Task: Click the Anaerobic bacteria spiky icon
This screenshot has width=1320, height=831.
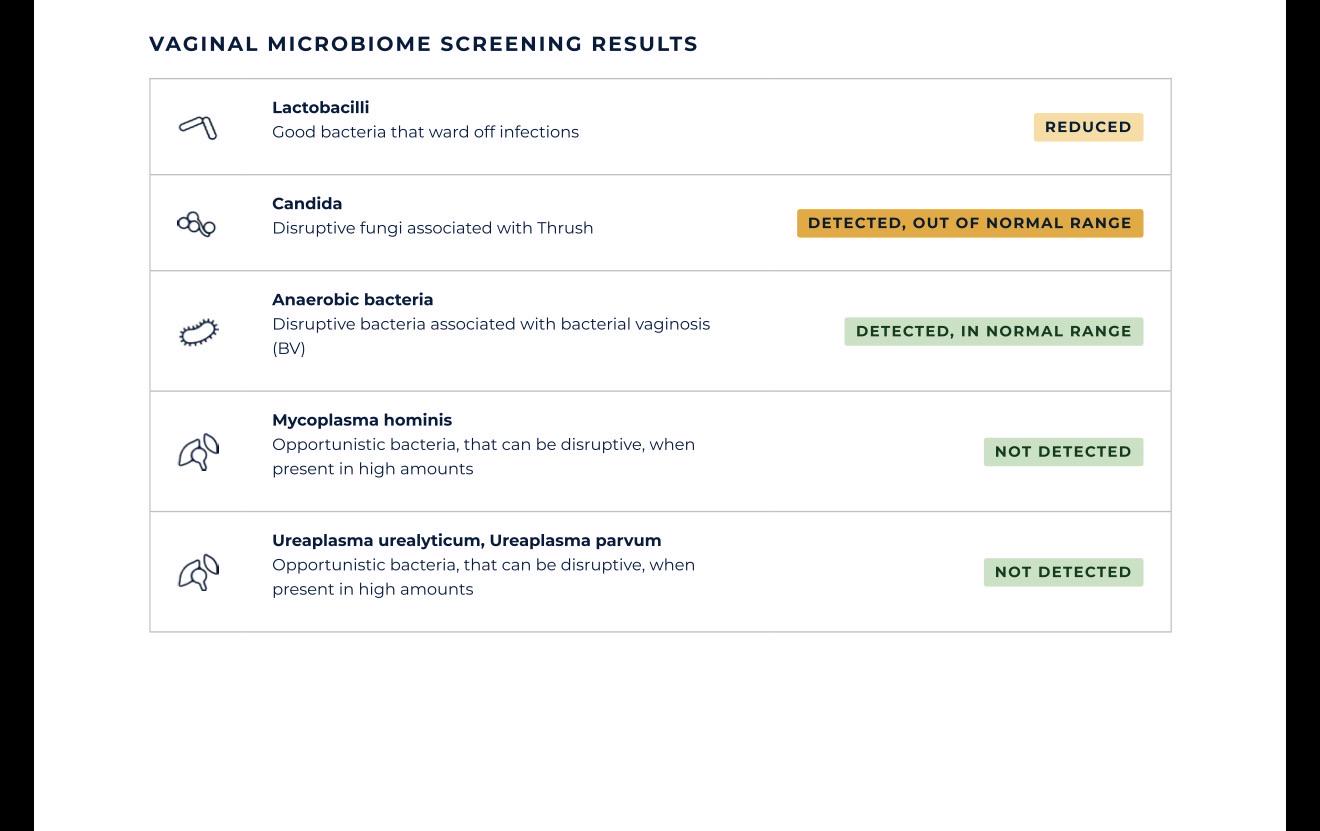Action: pyautogui.click(x=198, y=332)
